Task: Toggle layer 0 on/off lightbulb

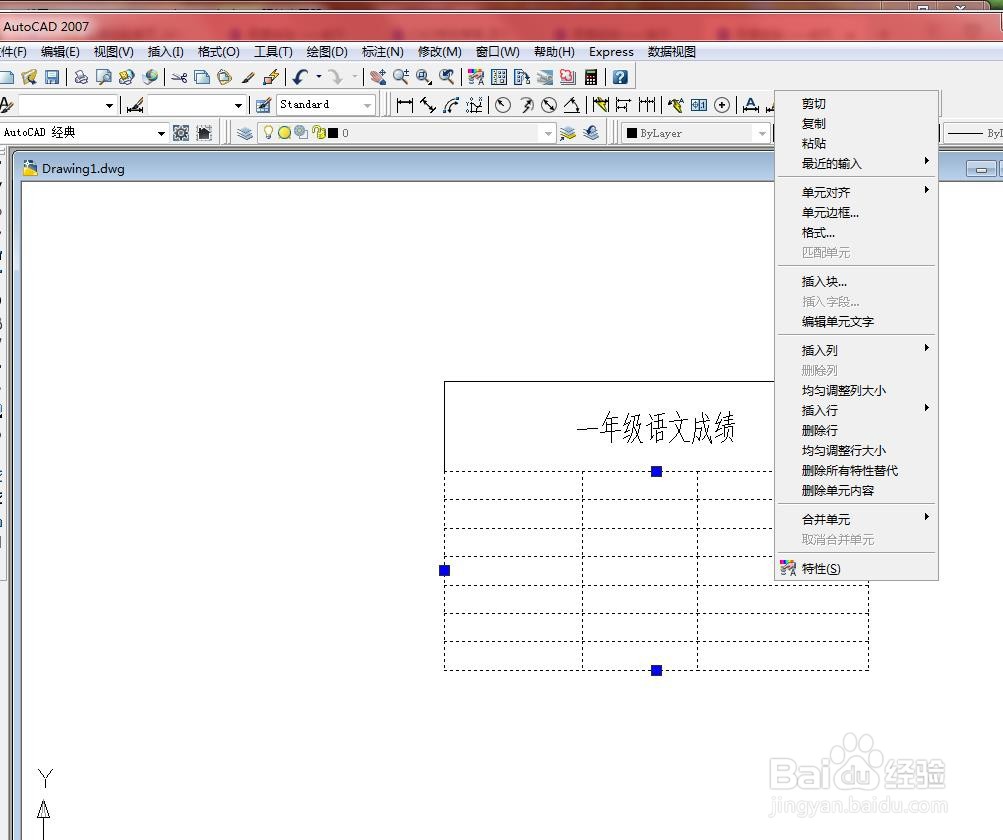Action: tap(268, 132)
